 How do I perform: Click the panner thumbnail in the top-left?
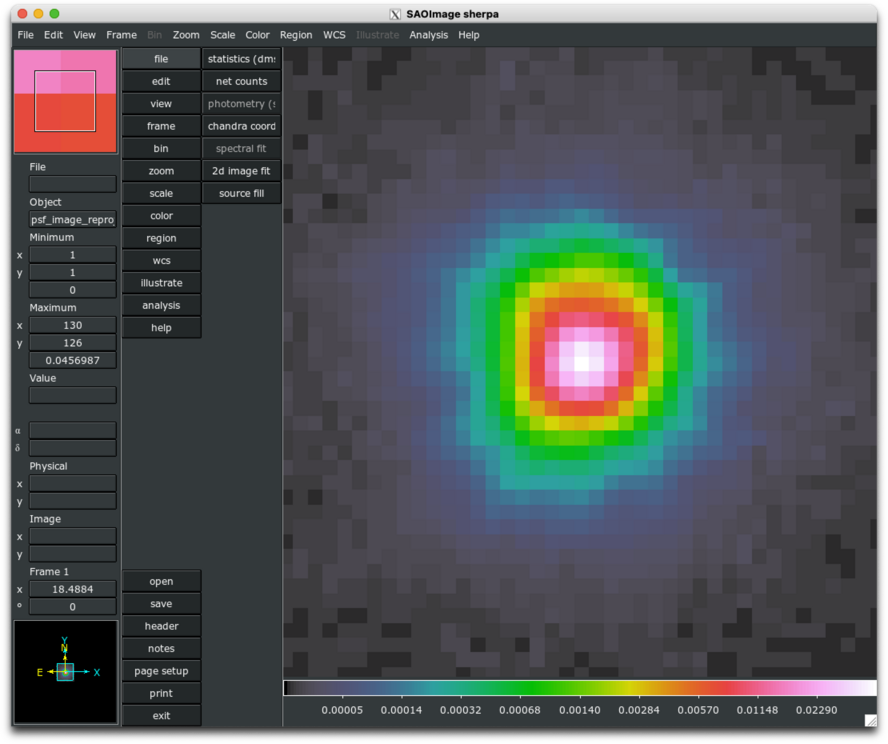point(65,101)
